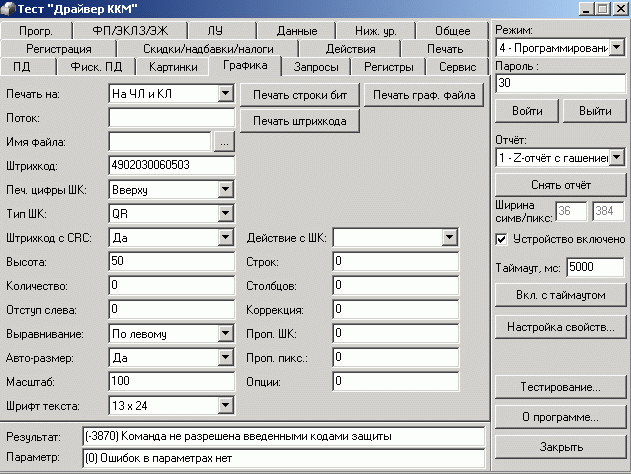Click the 'Параметр' status field
The image size is (631, 474).
click(284, 458)
